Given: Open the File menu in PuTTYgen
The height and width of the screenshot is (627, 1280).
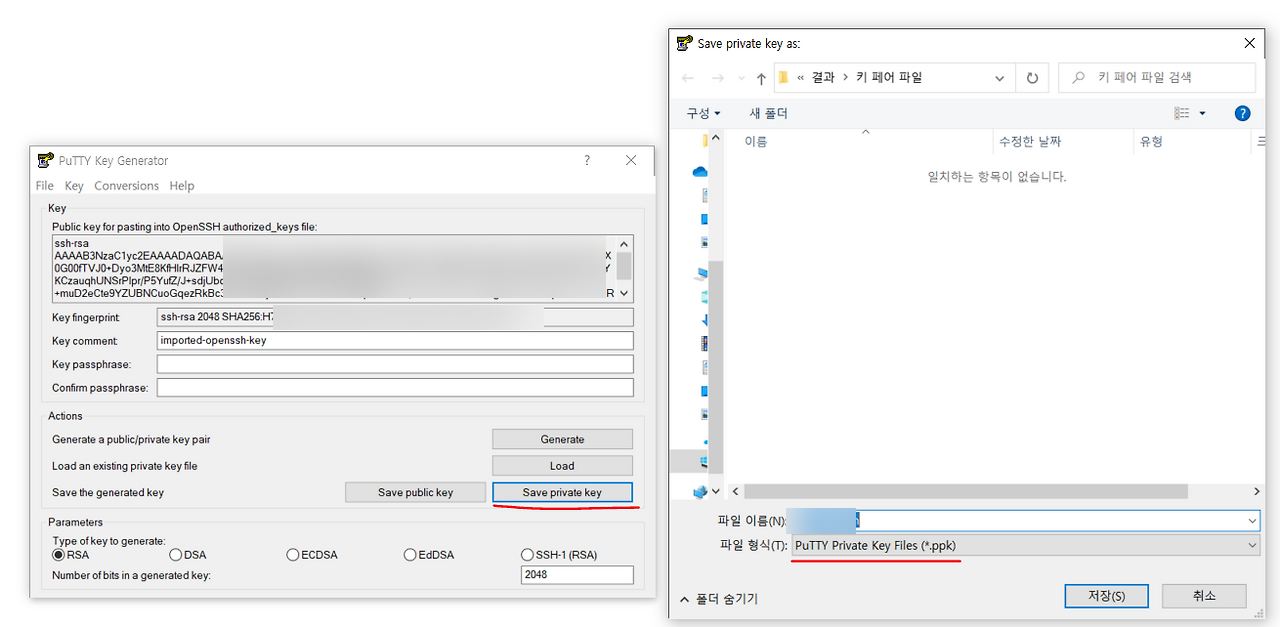Looking at the screenshot, I should pos(45,186).
